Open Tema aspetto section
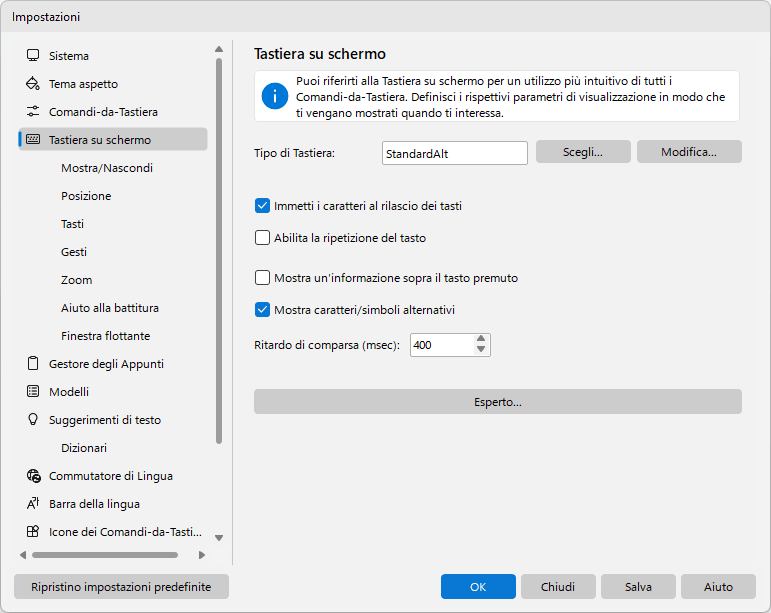Viewport: 771px width, 613px height. coord(113,84)
